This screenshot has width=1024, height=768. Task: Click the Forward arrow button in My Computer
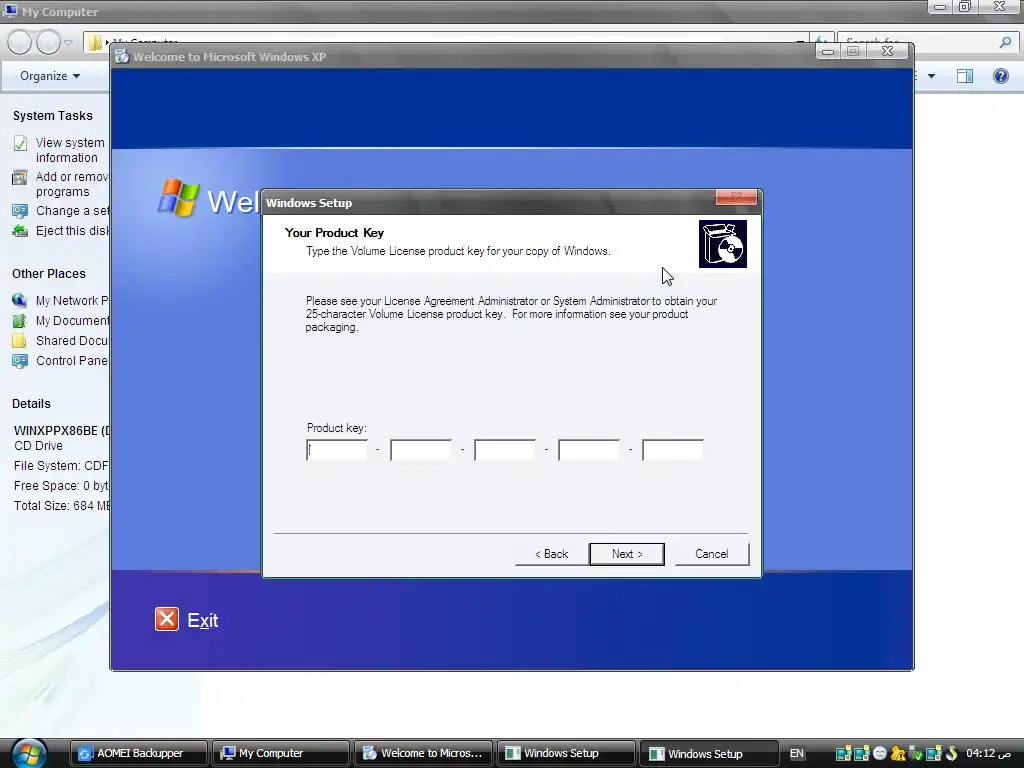pyautogui.click(x=48, y=42)
